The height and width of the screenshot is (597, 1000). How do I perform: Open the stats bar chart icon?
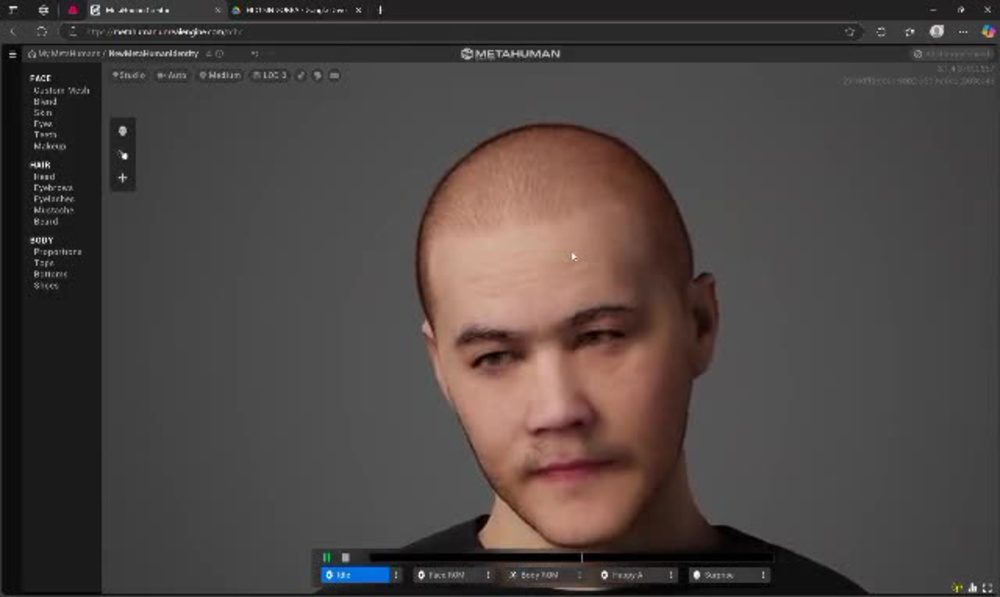point(973,587)
